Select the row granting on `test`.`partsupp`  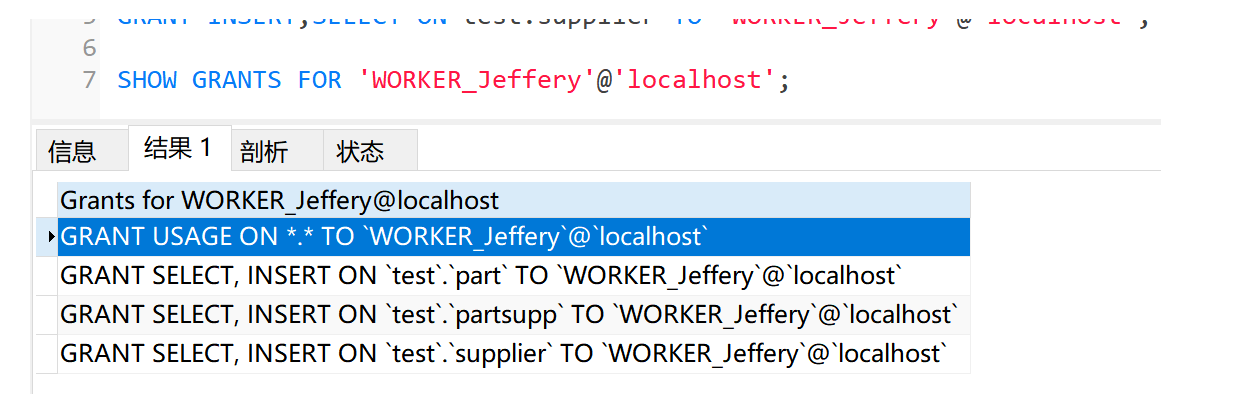(513, 315)
